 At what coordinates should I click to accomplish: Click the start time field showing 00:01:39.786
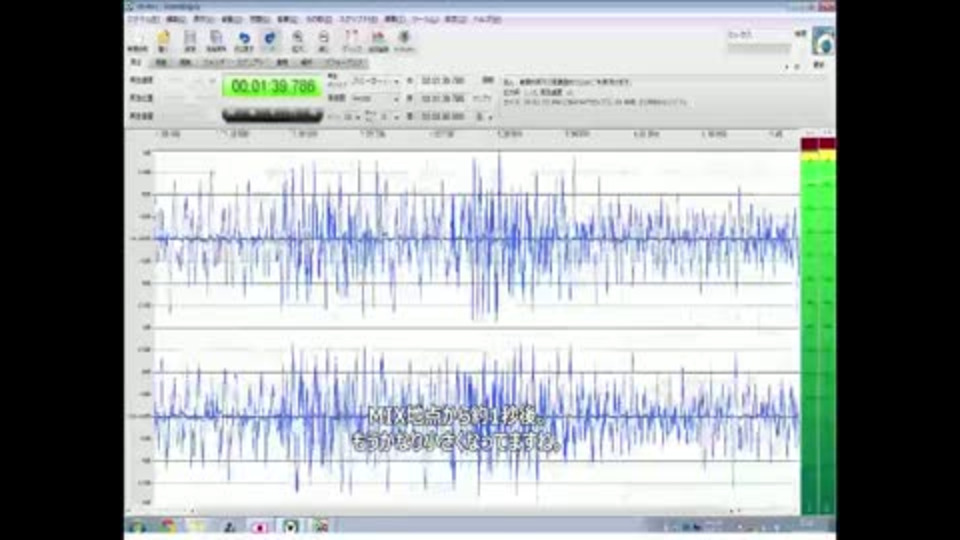coord(443,81)
